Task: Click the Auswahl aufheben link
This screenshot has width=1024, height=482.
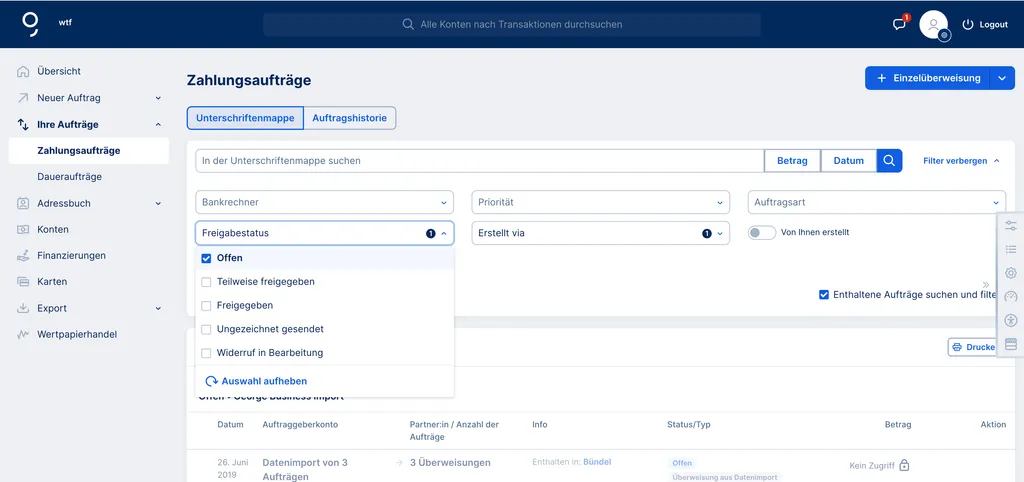Action: (x=264, y=381)
